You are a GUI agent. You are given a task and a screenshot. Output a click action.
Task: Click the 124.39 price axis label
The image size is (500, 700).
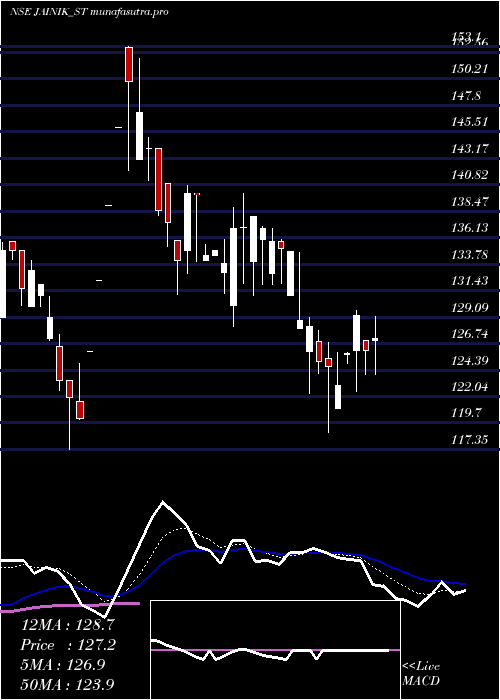pyautogui.click(x=469, y=360)
